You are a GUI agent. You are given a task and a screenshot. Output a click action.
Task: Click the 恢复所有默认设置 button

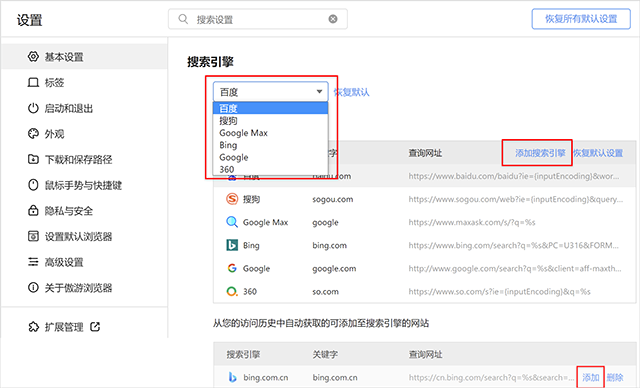581,19
